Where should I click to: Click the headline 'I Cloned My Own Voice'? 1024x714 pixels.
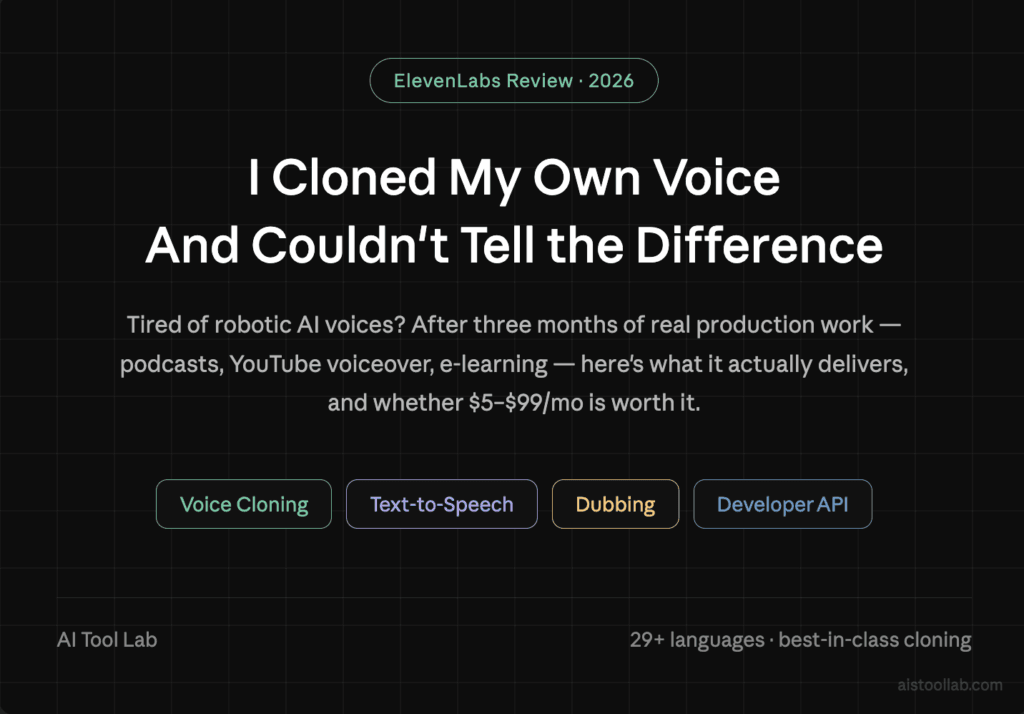coord(514,178)
